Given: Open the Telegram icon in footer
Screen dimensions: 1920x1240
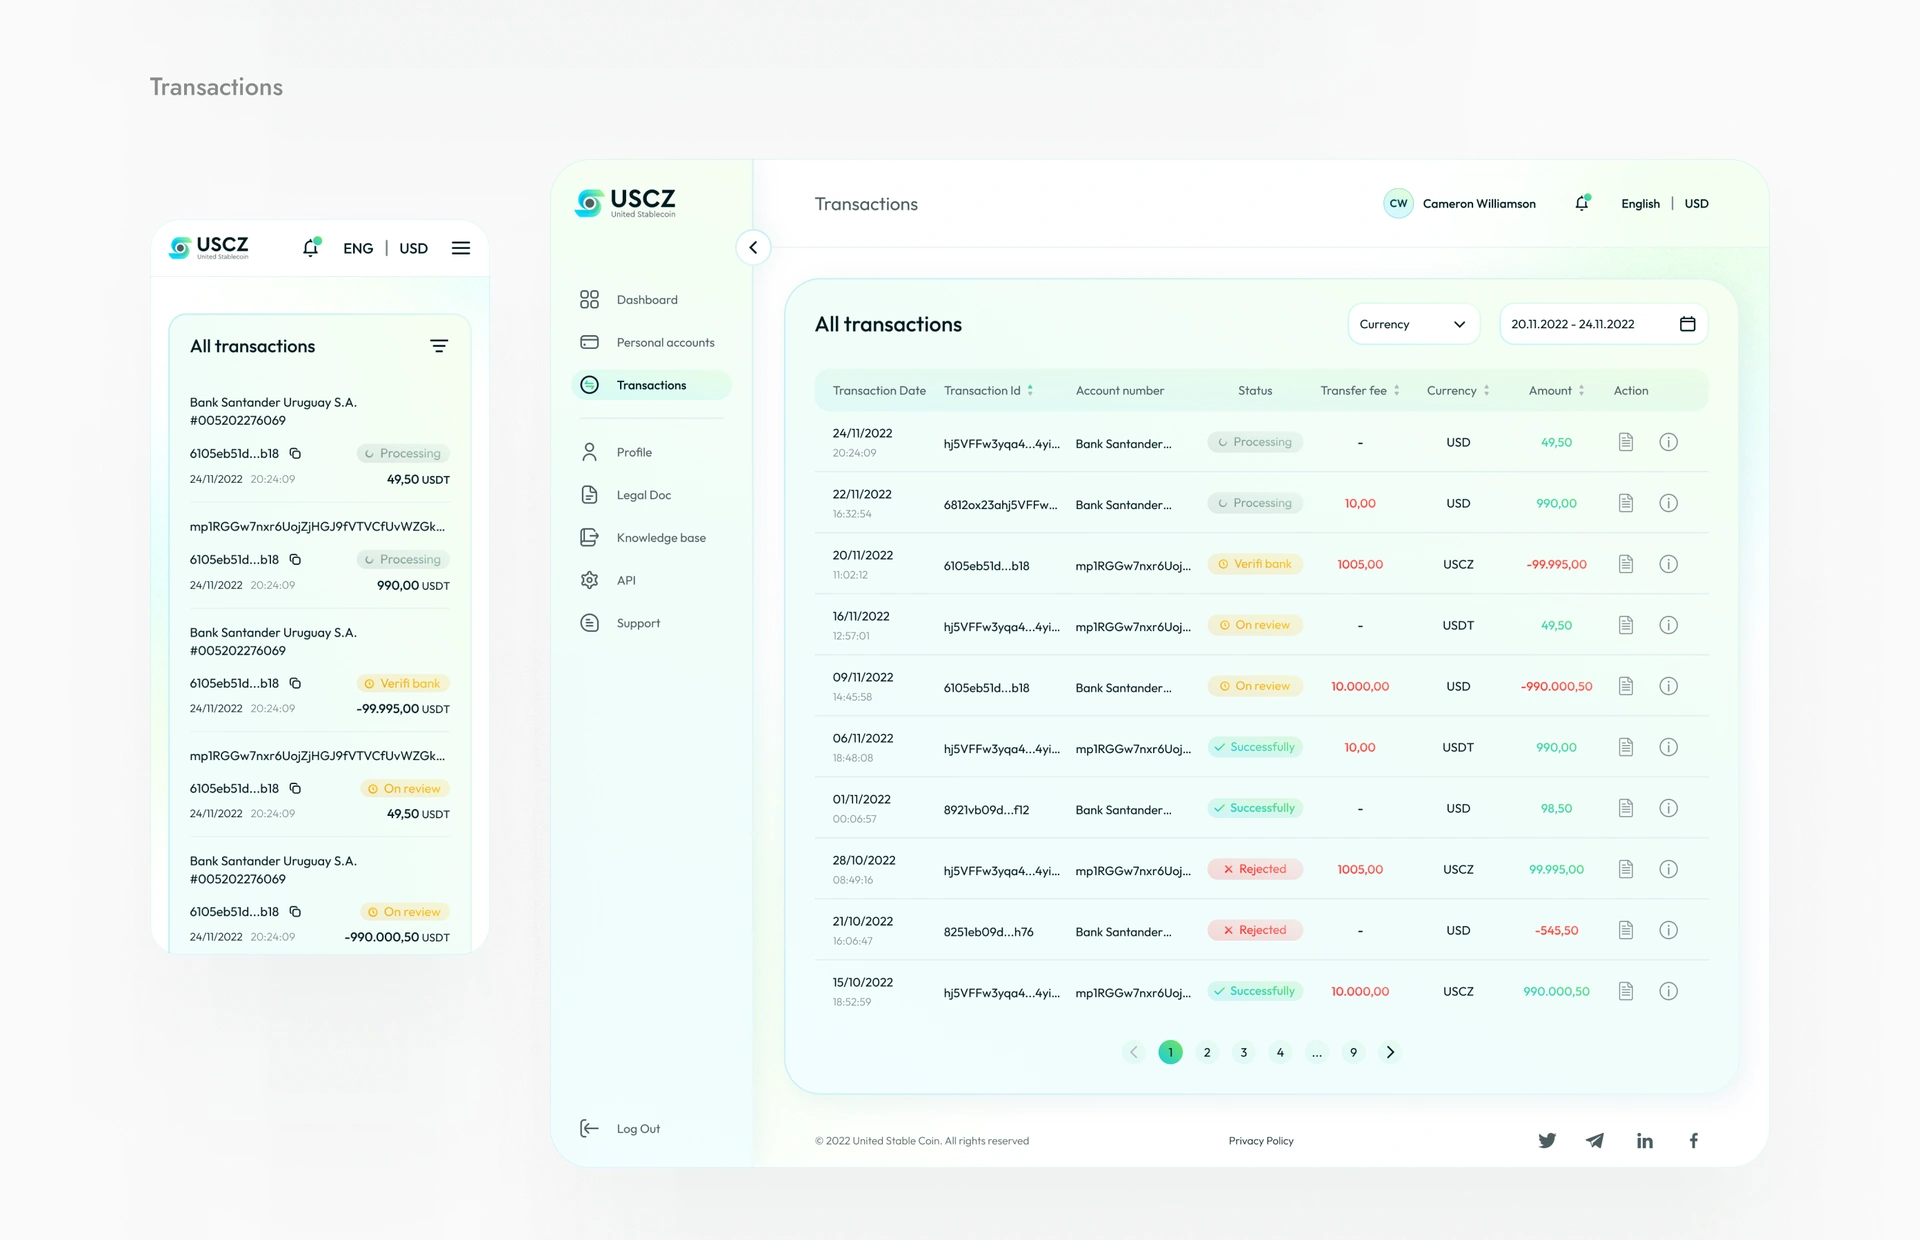Looking at the screenshot, I should click(1595, 1140).
